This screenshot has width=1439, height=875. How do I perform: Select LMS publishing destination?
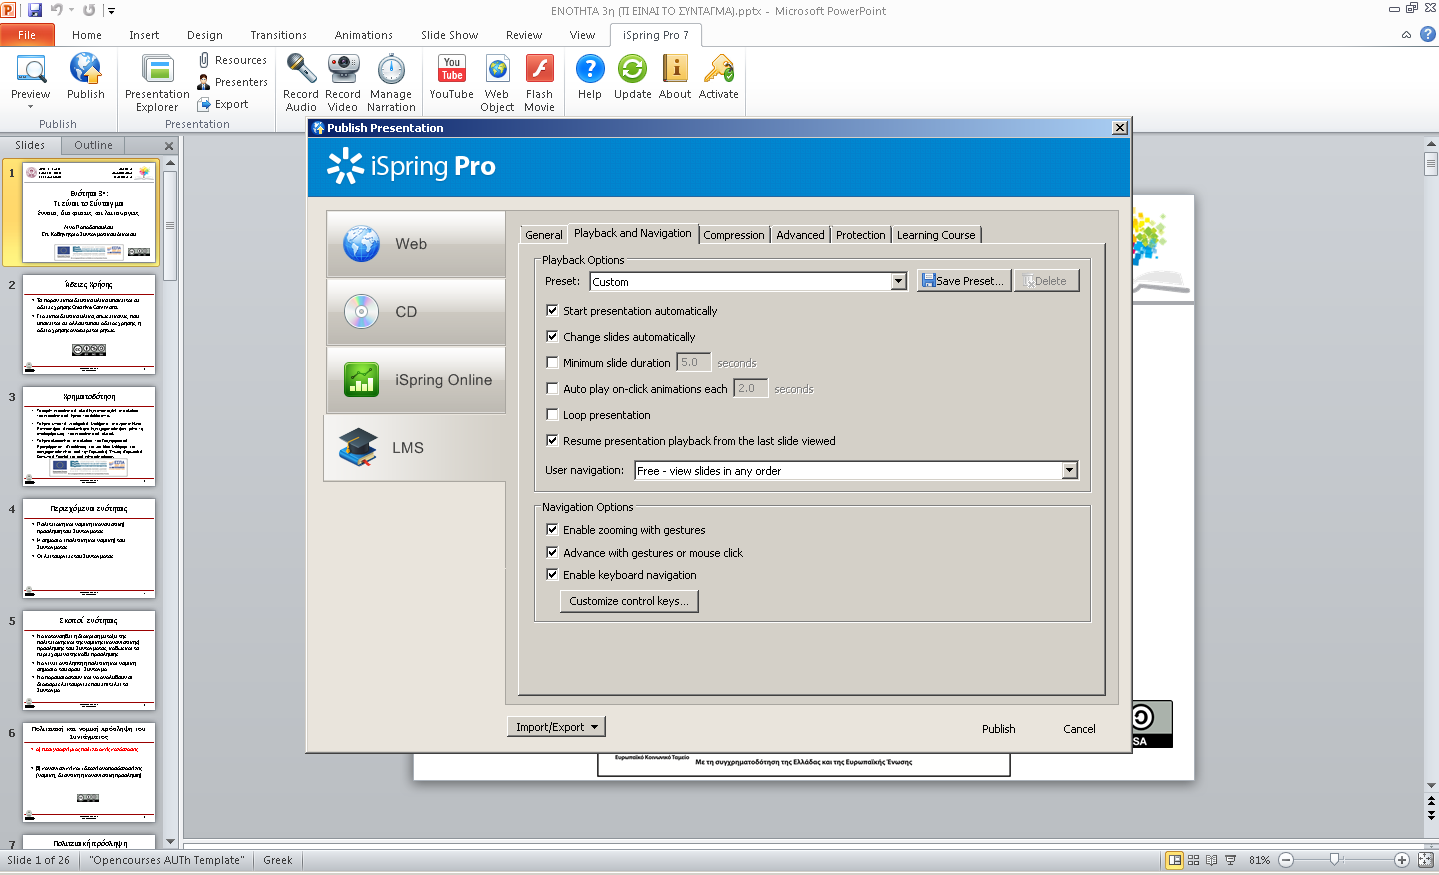[416, 448]
